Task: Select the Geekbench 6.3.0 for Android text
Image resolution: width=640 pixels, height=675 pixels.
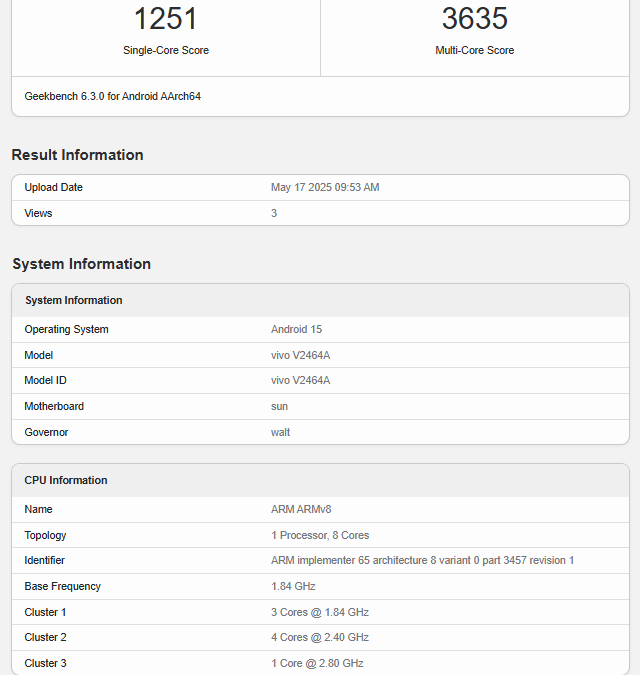Action: 113,97
